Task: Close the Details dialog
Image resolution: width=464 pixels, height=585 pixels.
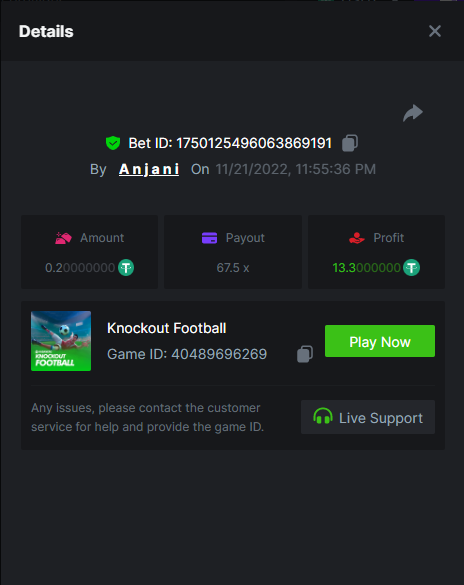Action: tap(435, 31)
